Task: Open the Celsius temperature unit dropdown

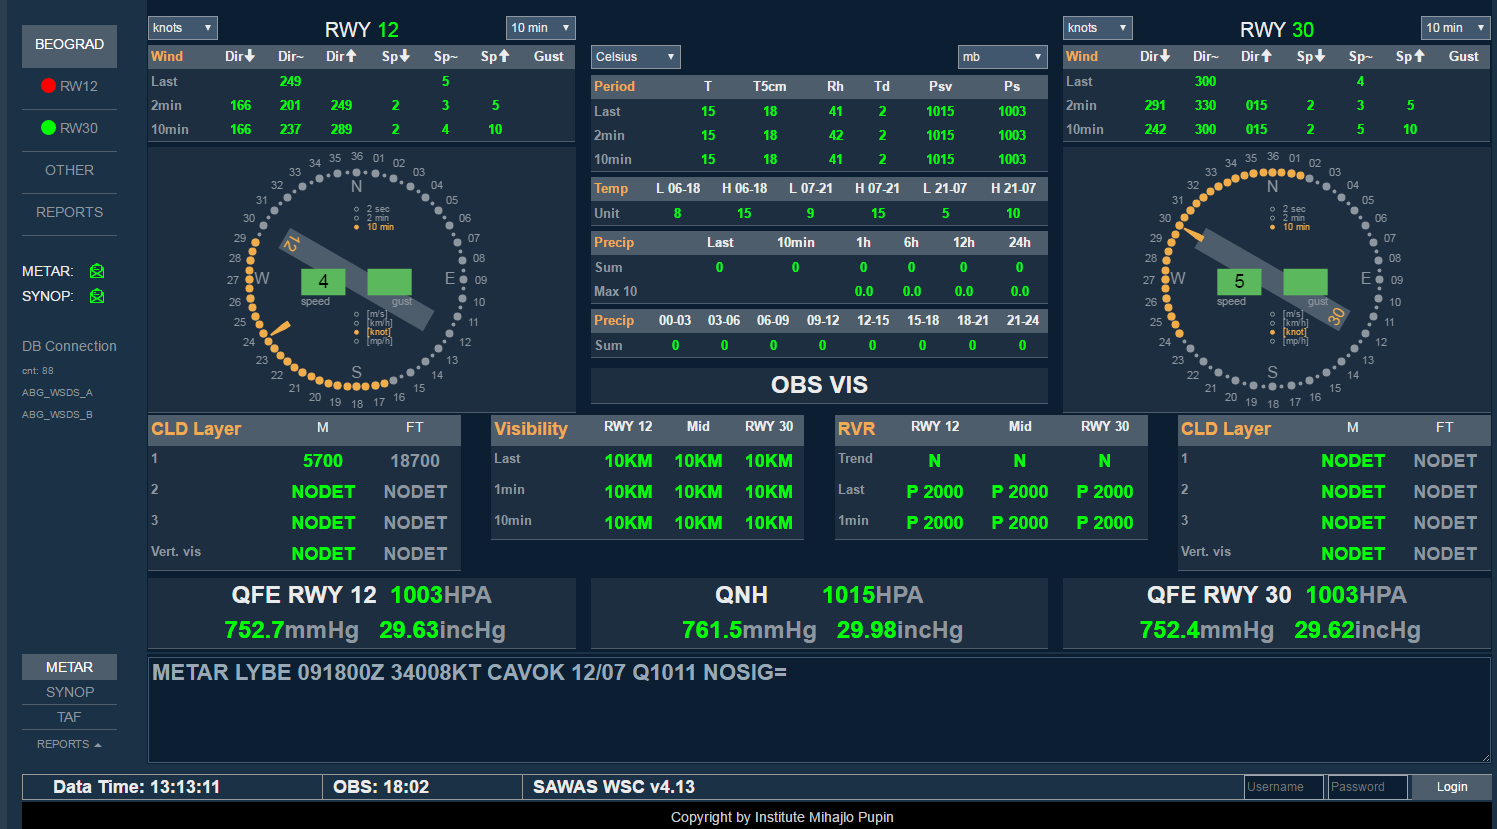Action: click(x=635, y=57)
